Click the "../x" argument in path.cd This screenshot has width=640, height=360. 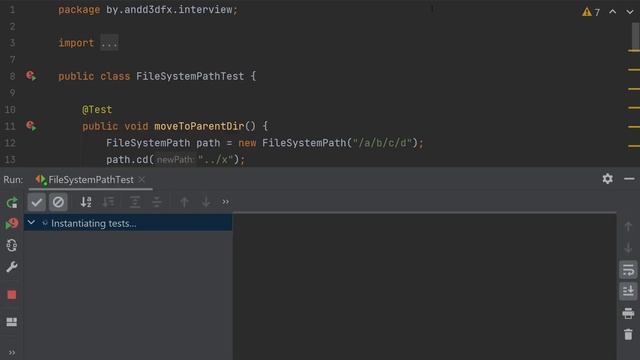(x=216, y=160)
